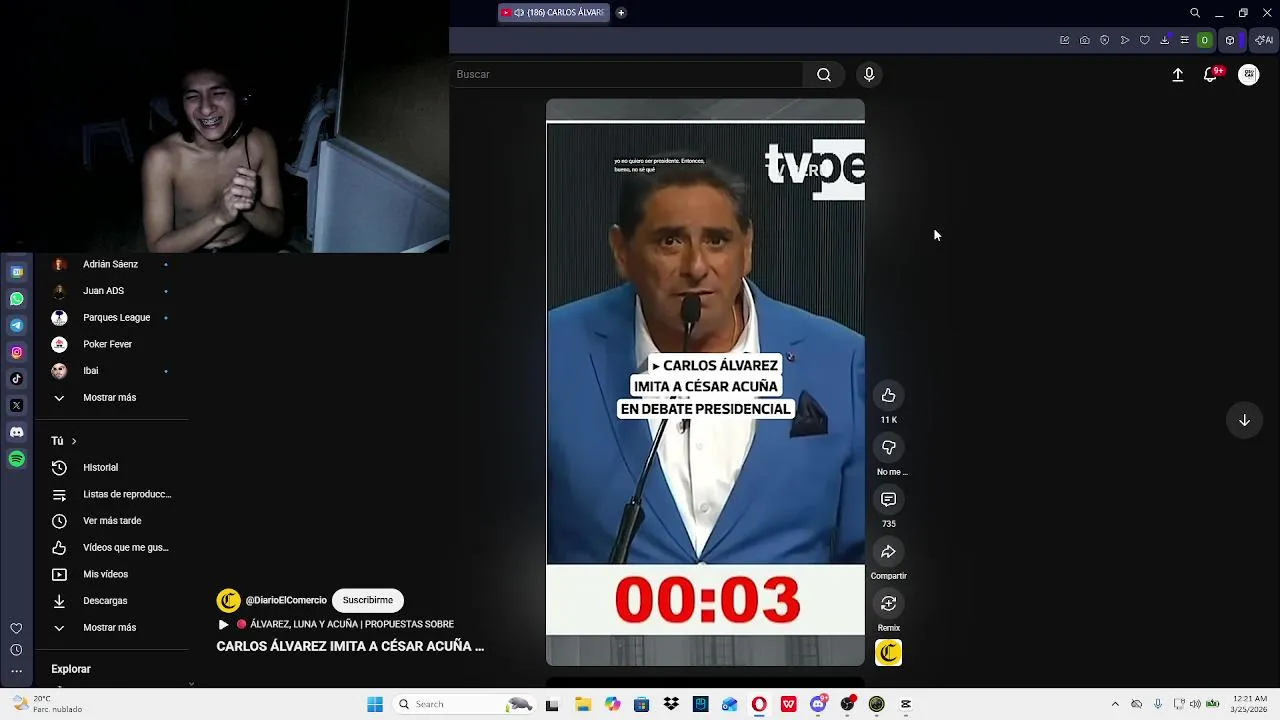1280x720 pixels.
Task: Open a new browser tab
Action: click(621, 13)
